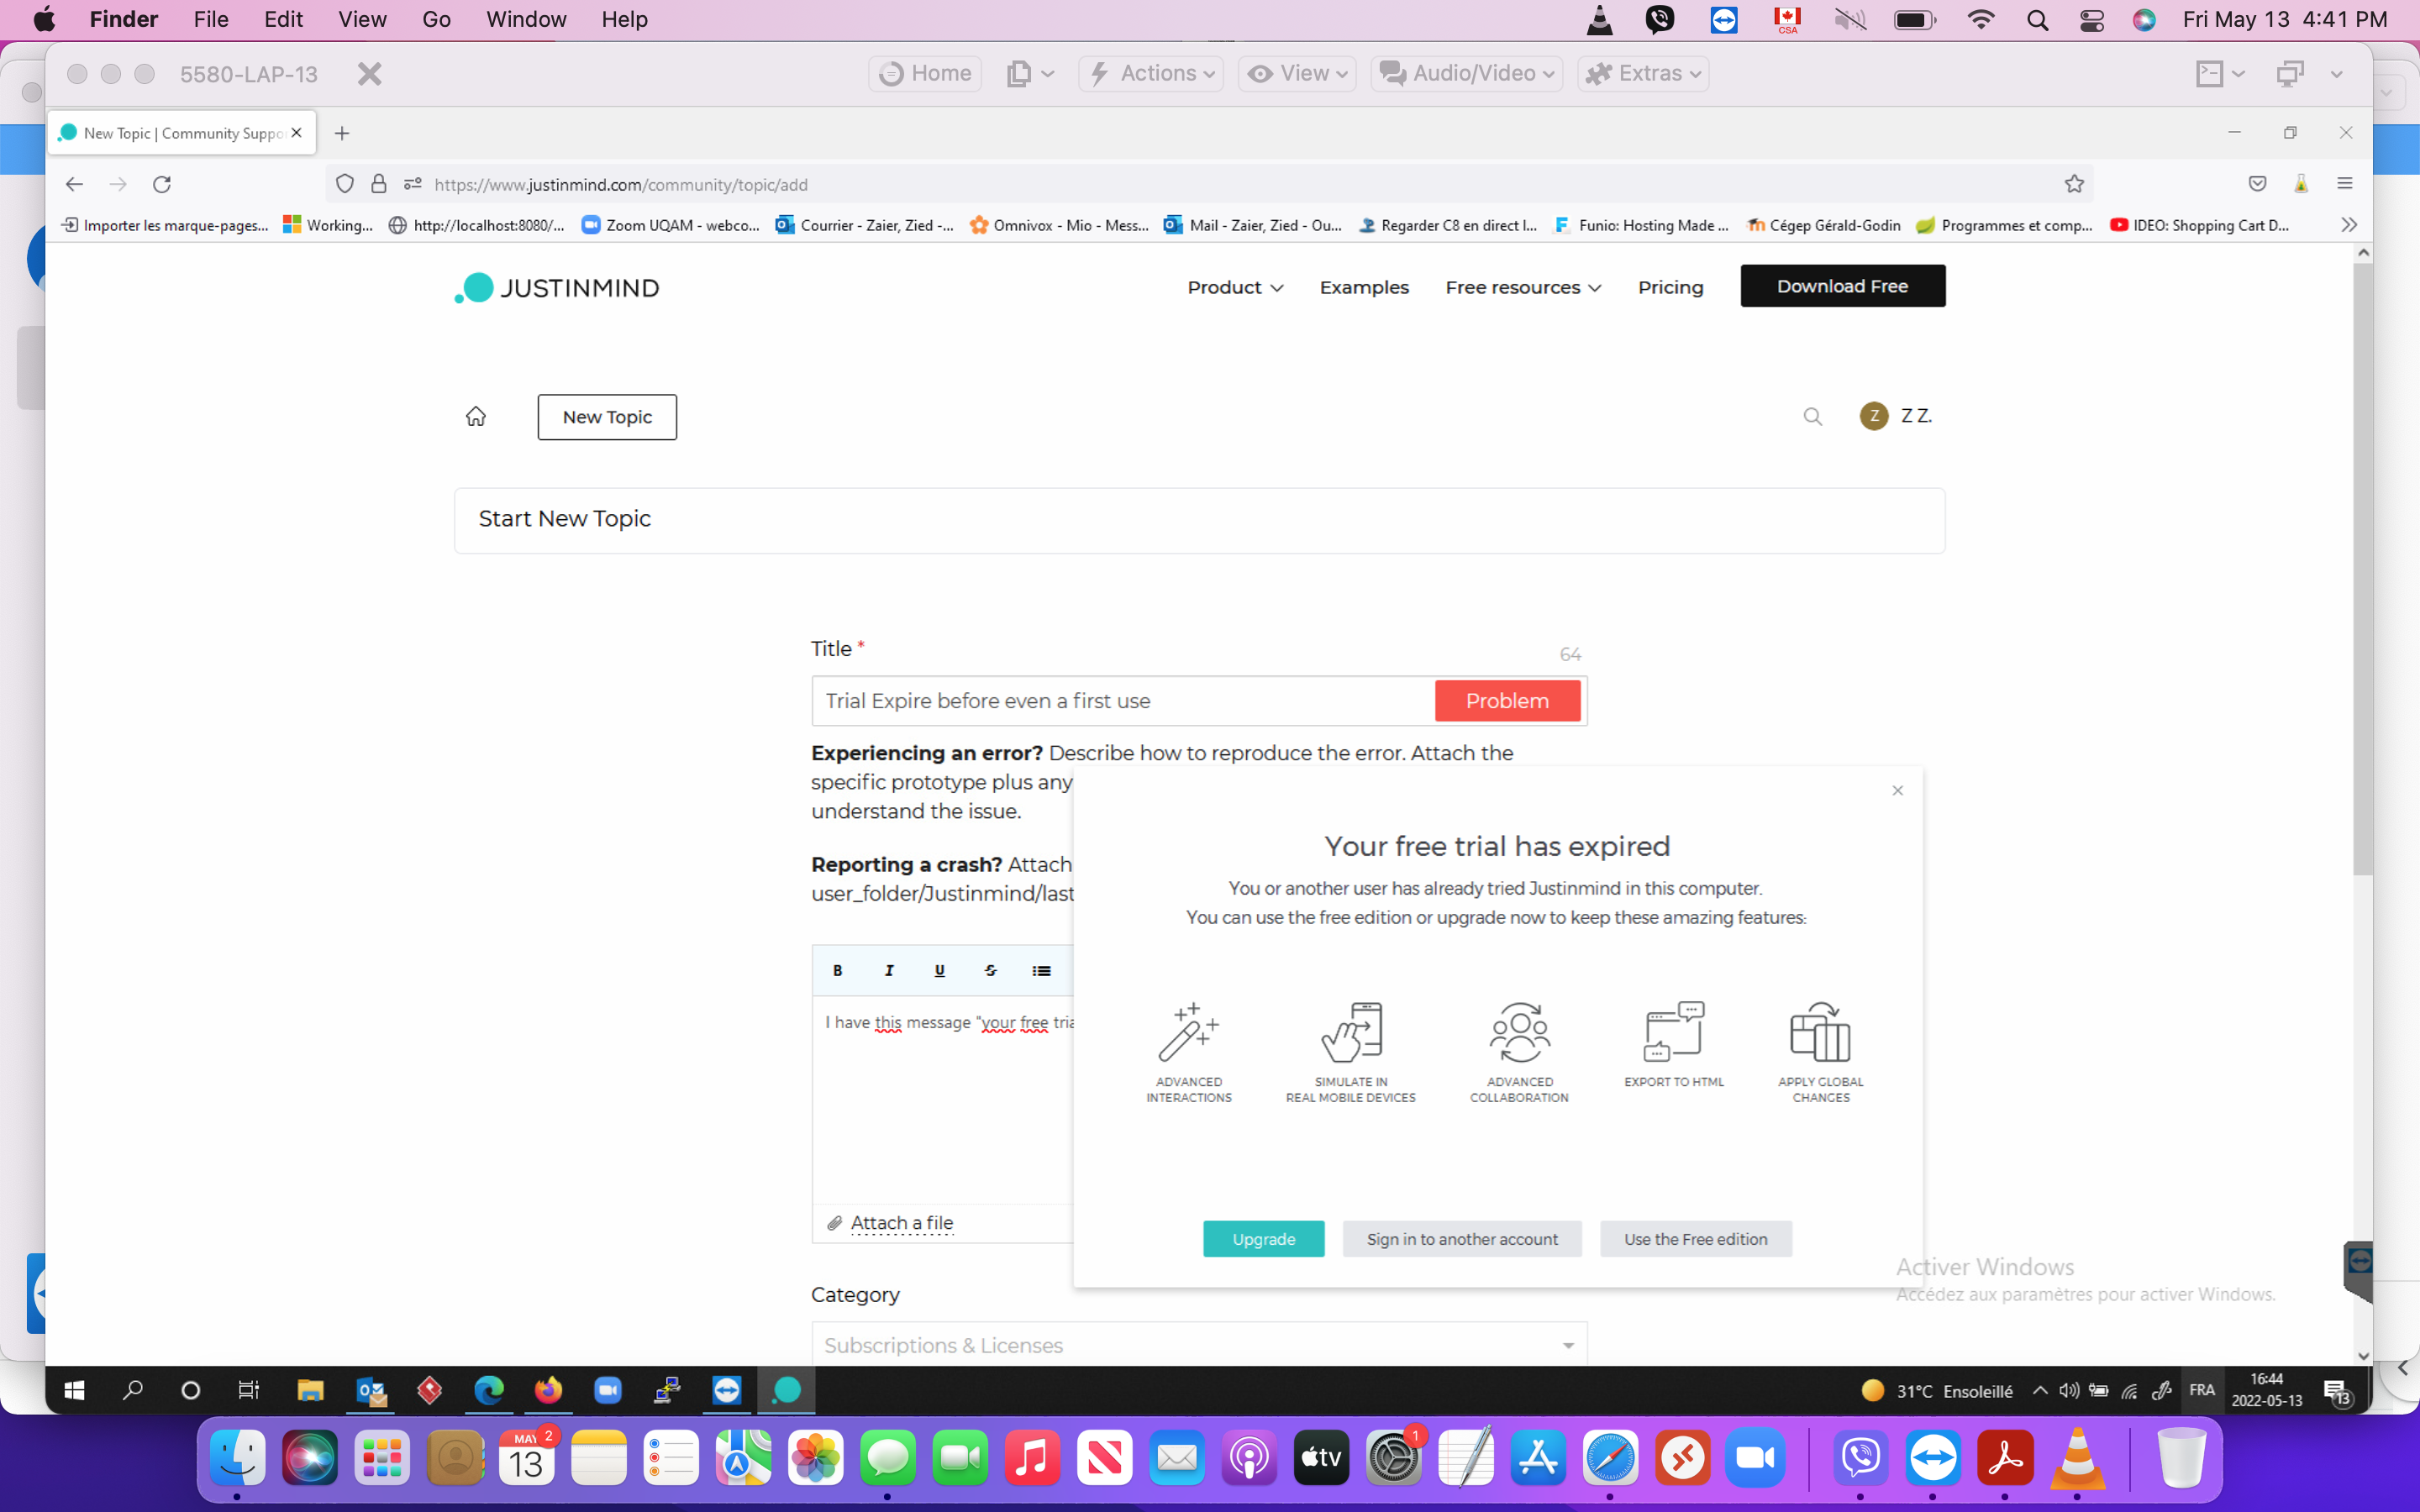Reload the page in browser
2420x1512 pixels.
(x=162, y=184)
